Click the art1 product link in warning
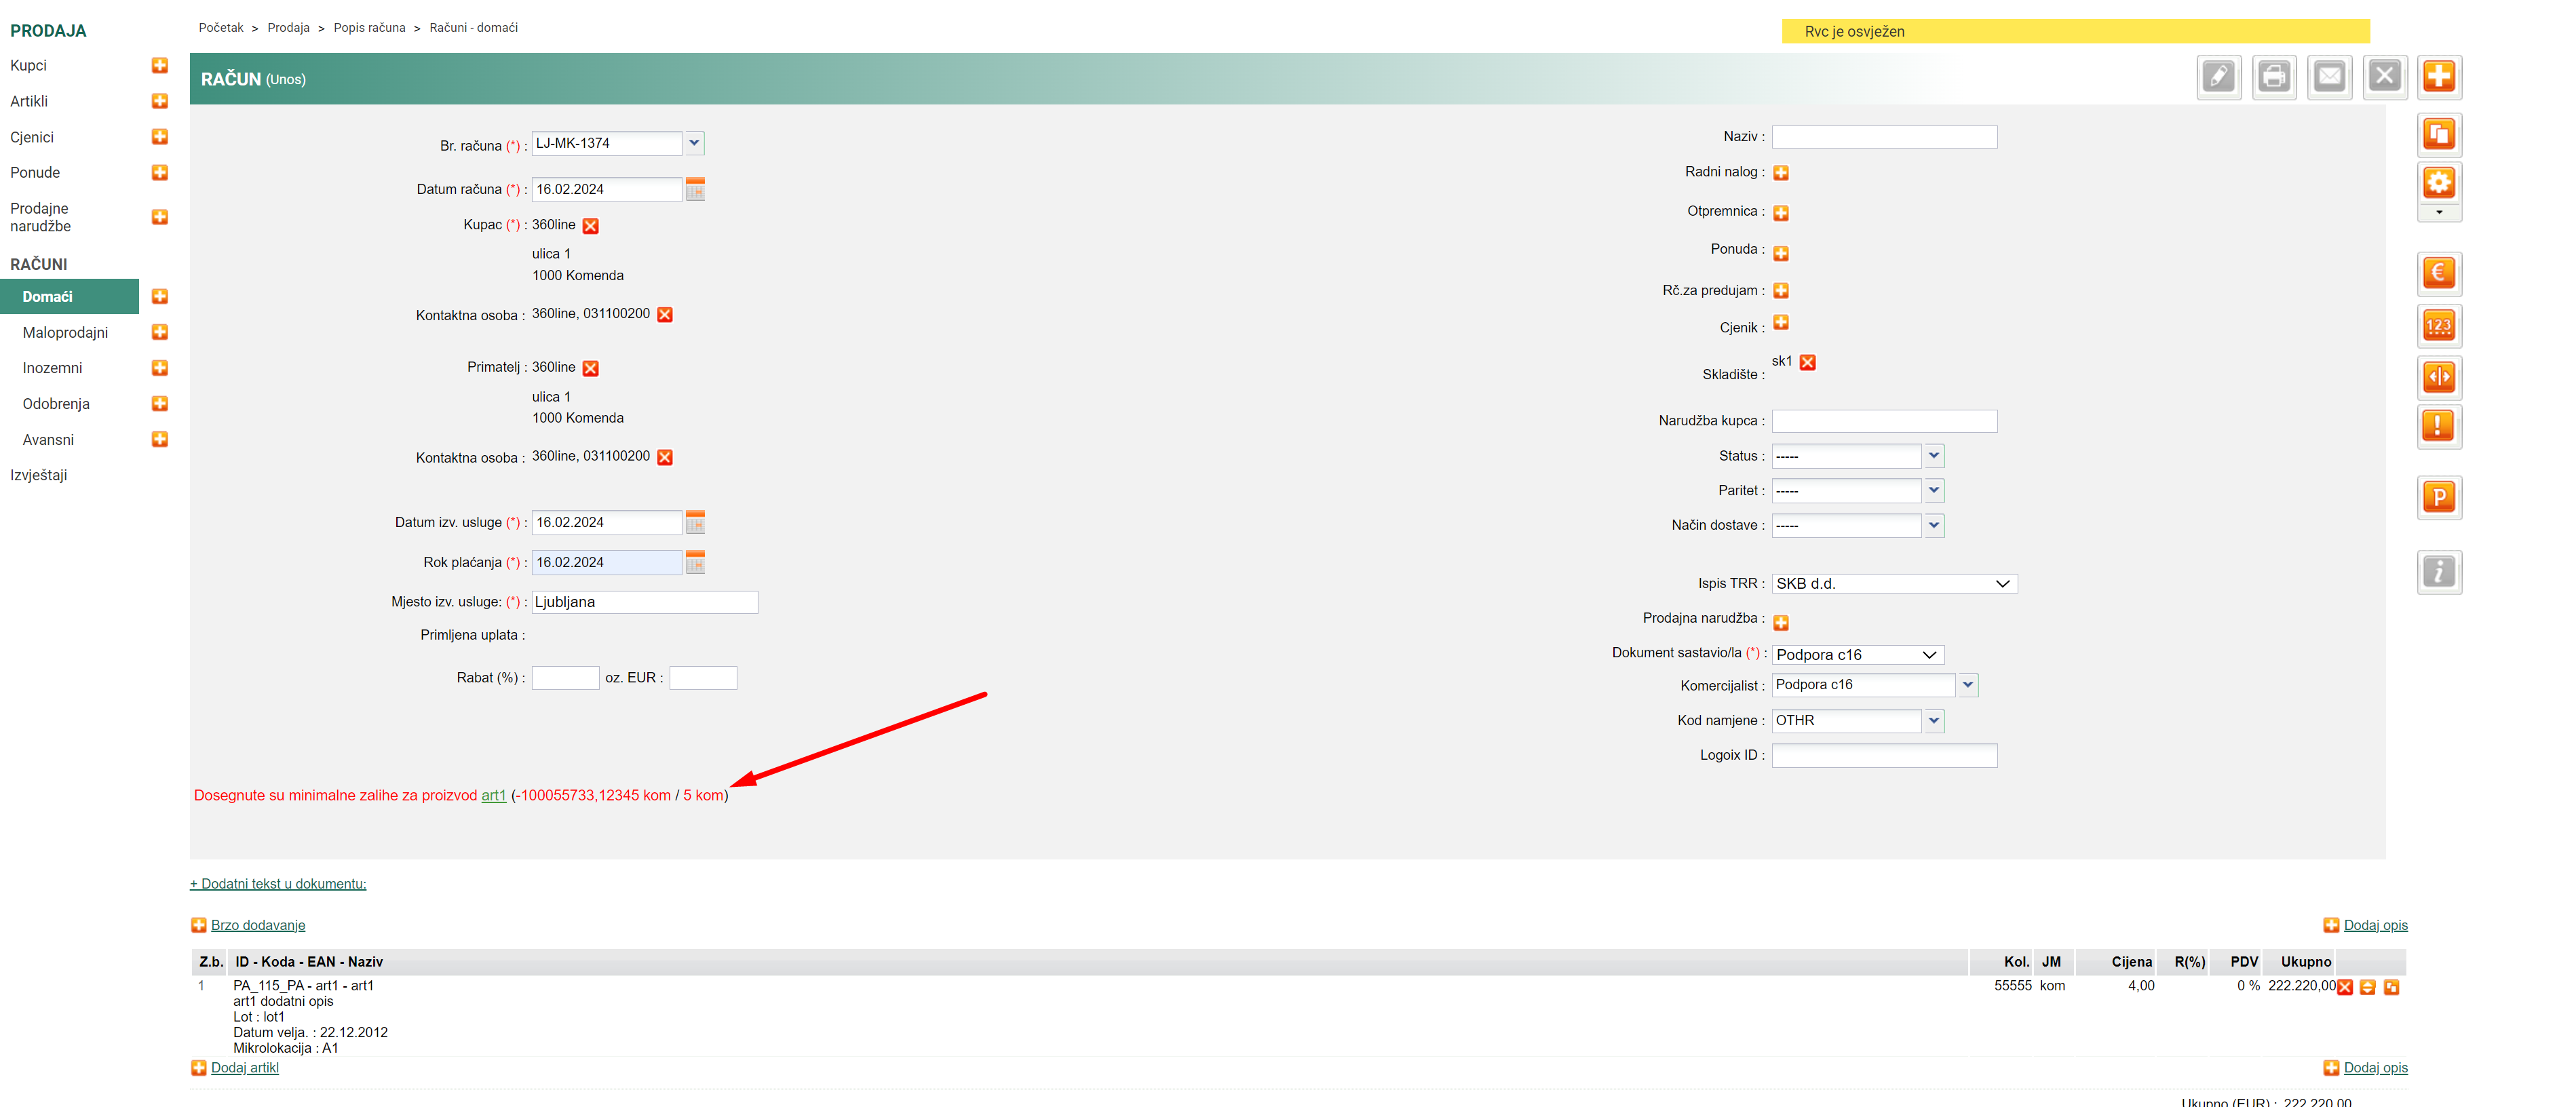Image resolution: width=2576 pixels, height=1107 pixels. [x=493, y=795]
